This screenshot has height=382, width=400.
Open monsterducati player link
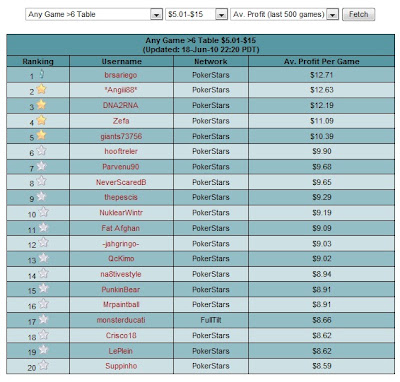[x=121, y=320]
